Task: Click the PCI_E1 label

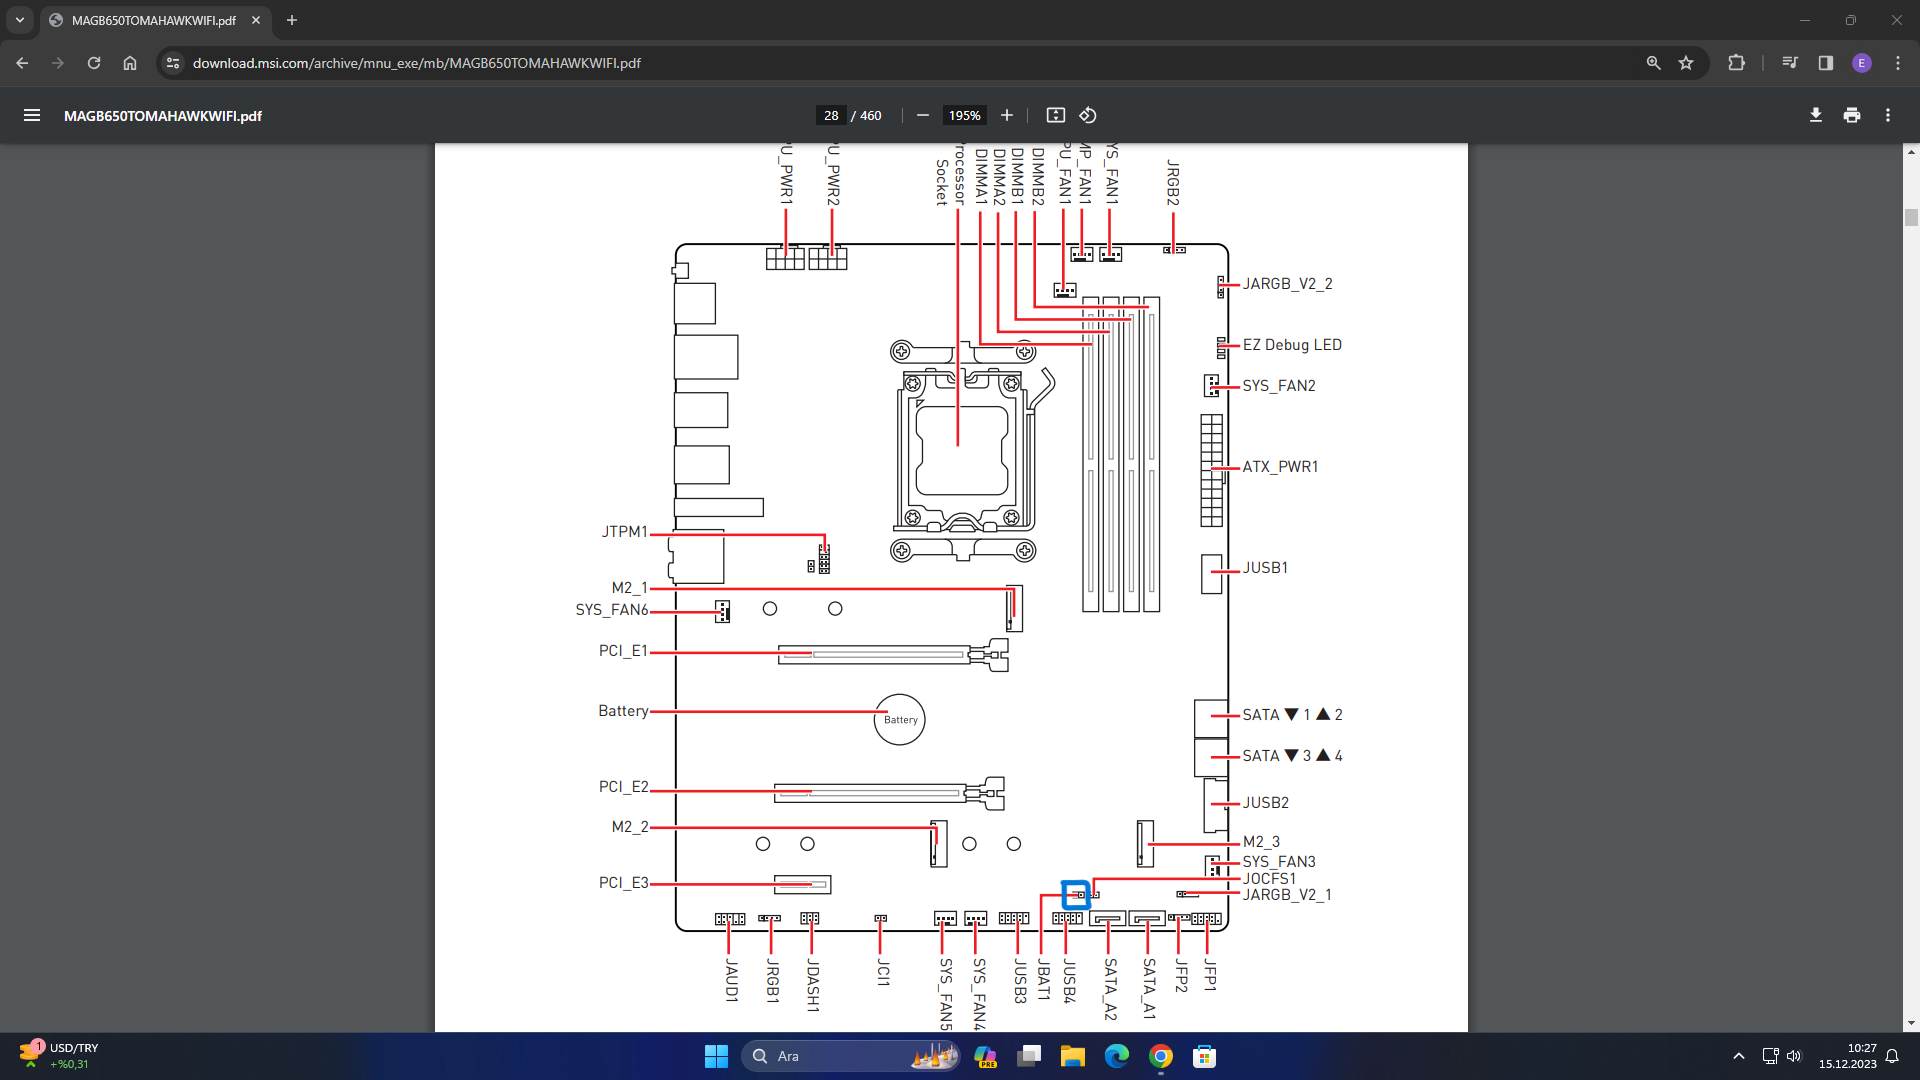Action: [624, 651]
